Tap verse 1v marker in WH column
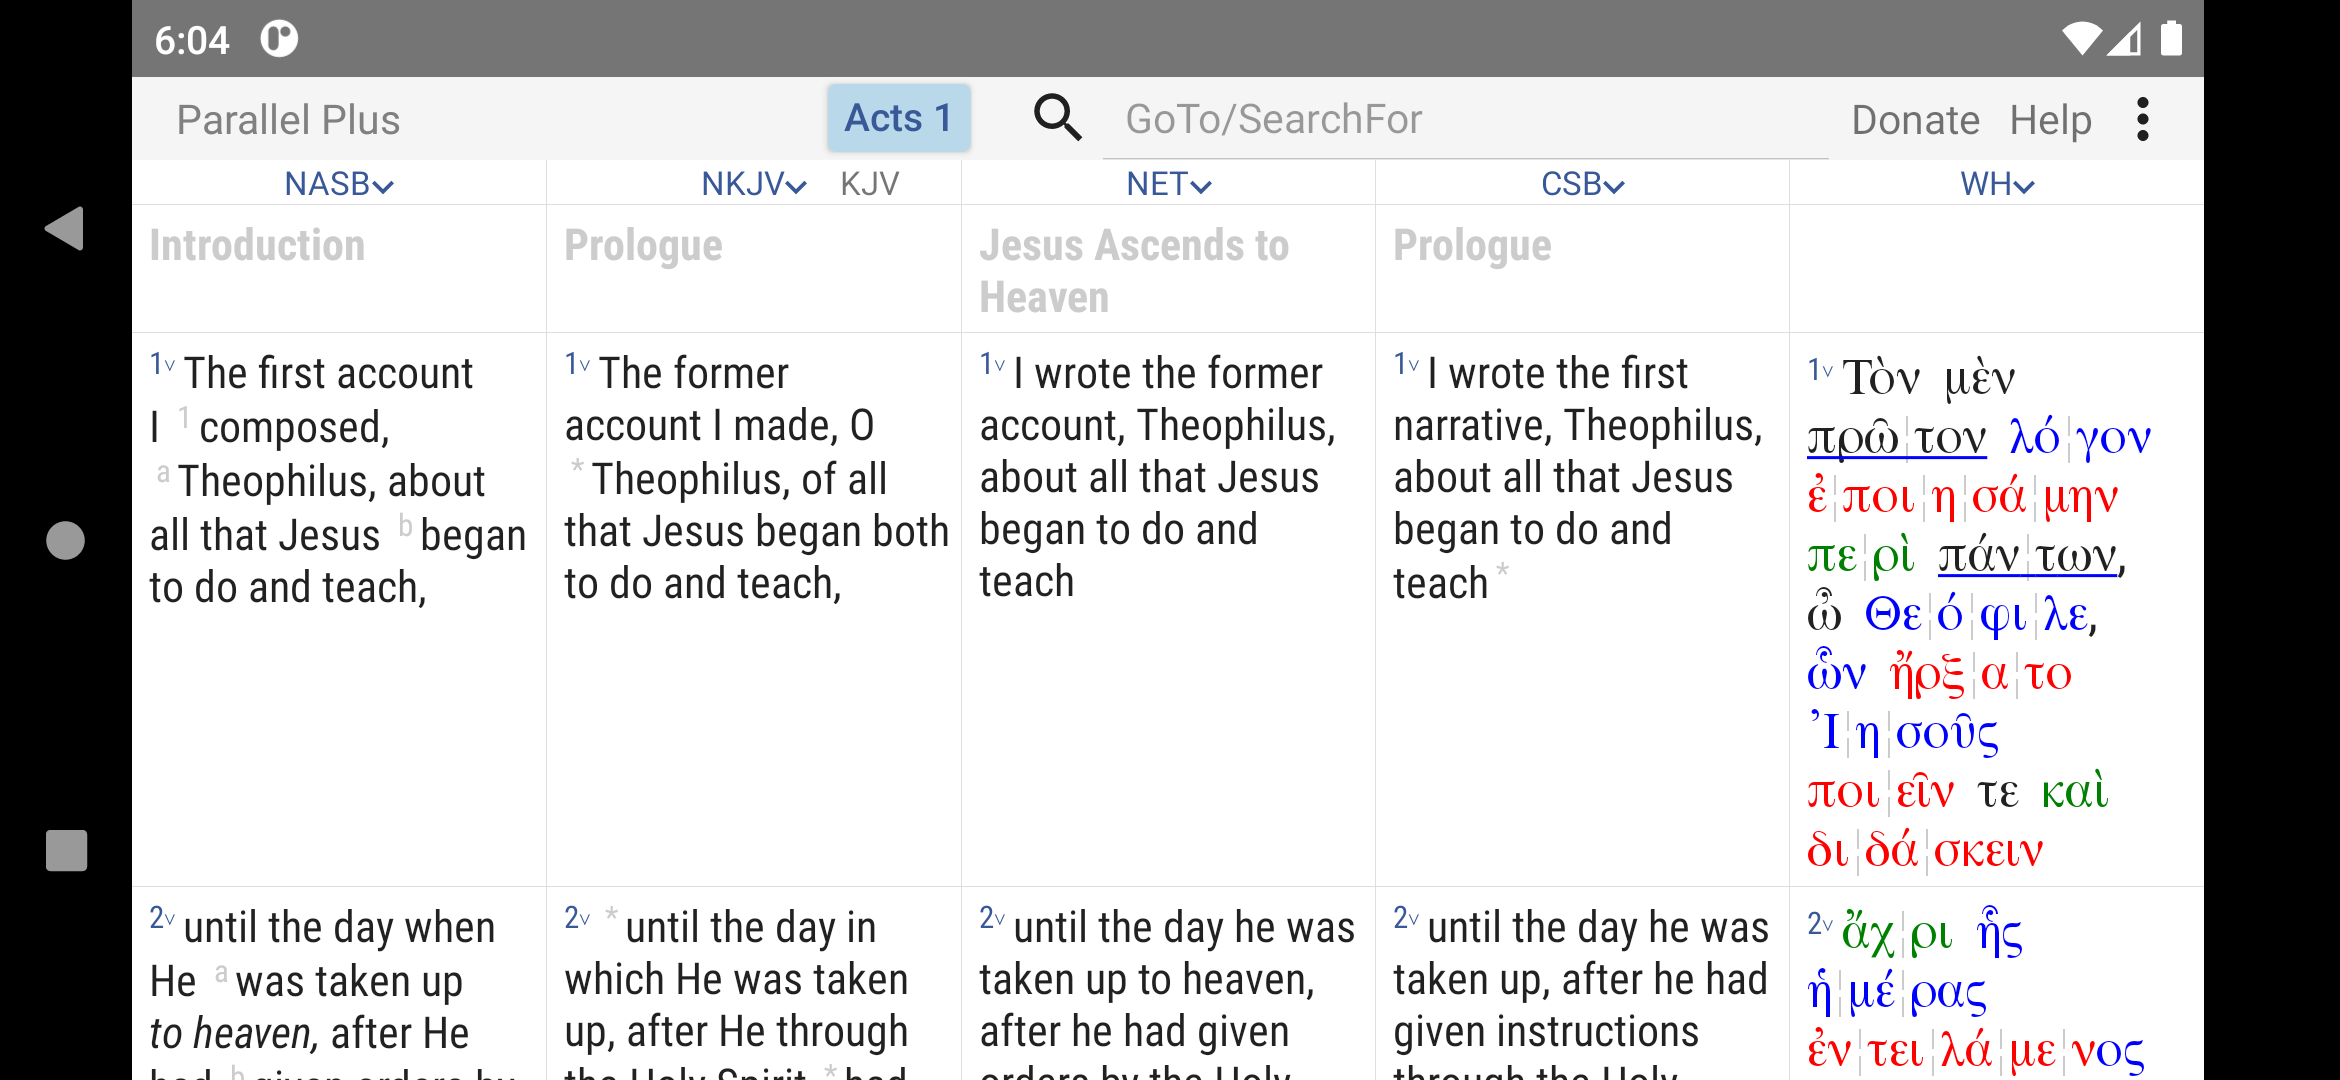The height and width of the screenshot is (1080, 2340). (x=1820, y=370)
